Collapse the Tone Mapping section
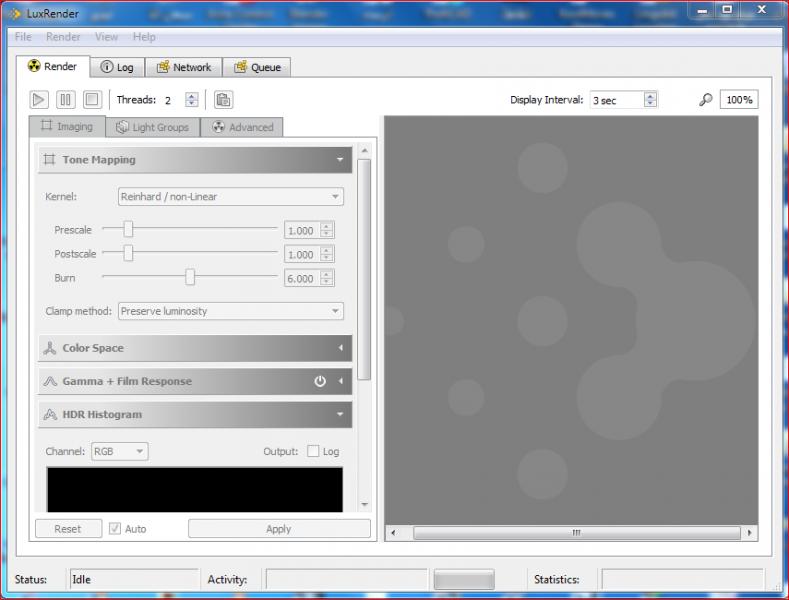789x600 pixels. (340, 160)
